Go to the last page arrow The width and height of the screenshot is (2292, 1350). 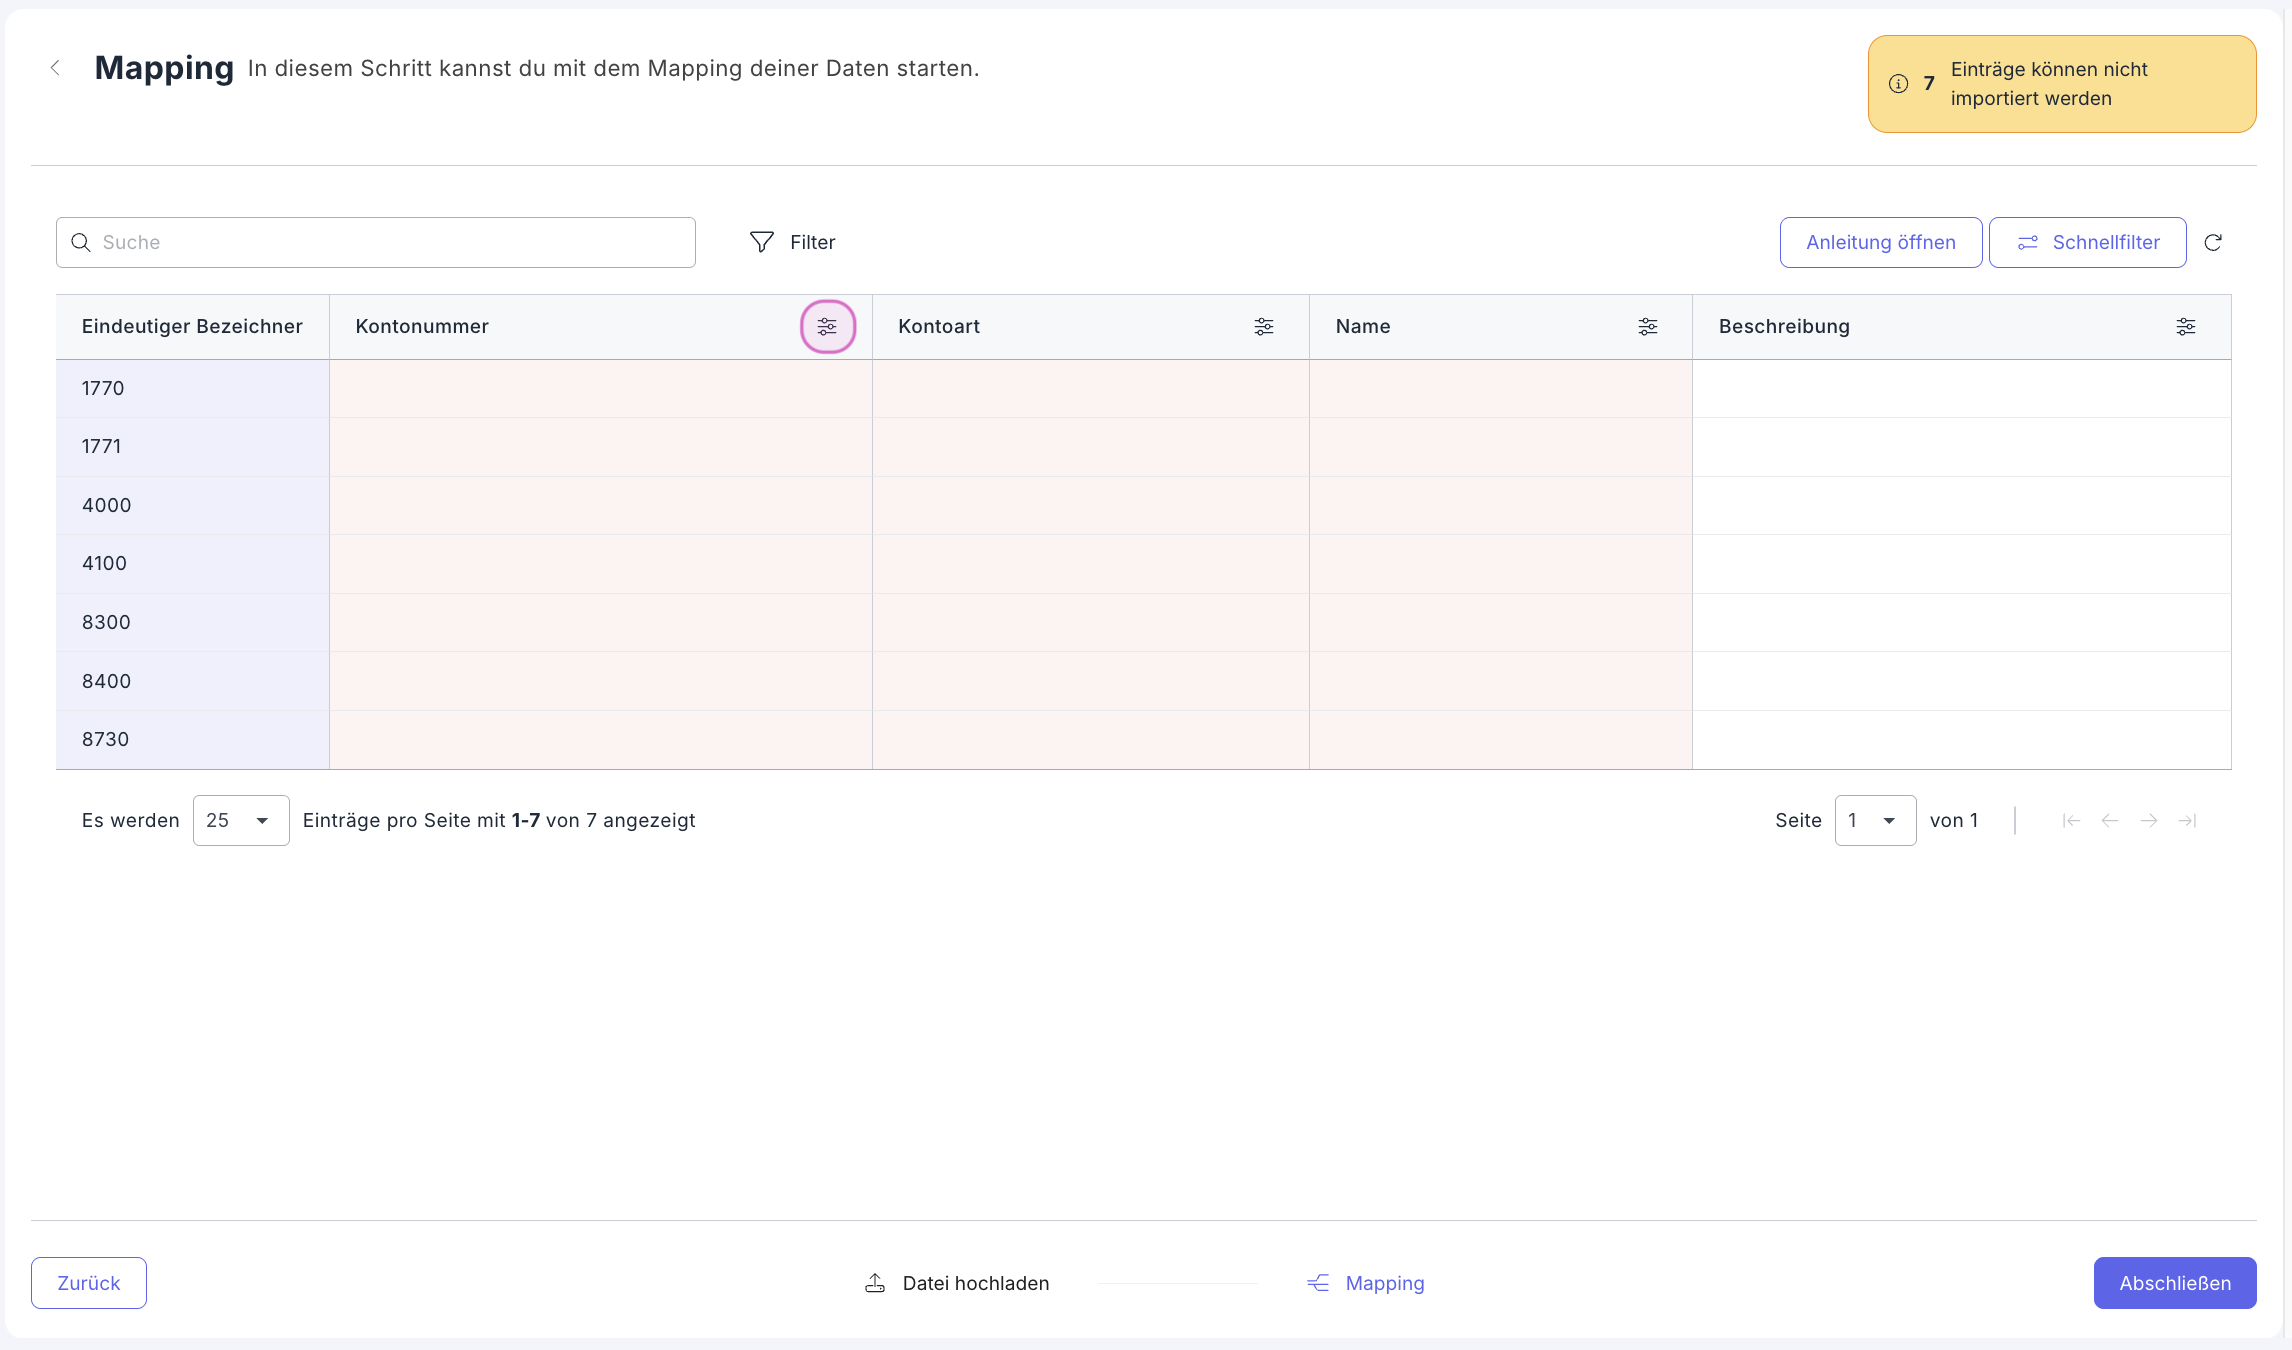click(2187, 820)
